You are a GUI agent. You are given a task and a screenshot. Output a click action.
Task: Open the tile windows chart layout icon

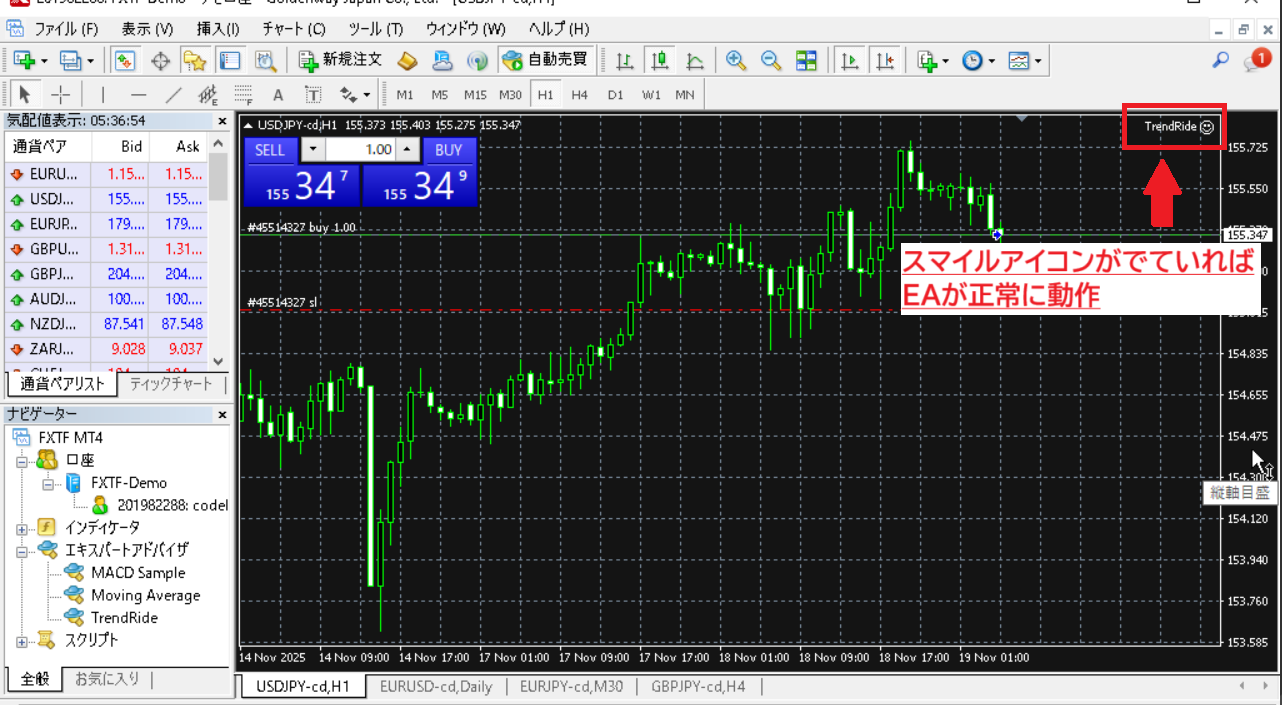pyautogui.click(x=806, y=61)
